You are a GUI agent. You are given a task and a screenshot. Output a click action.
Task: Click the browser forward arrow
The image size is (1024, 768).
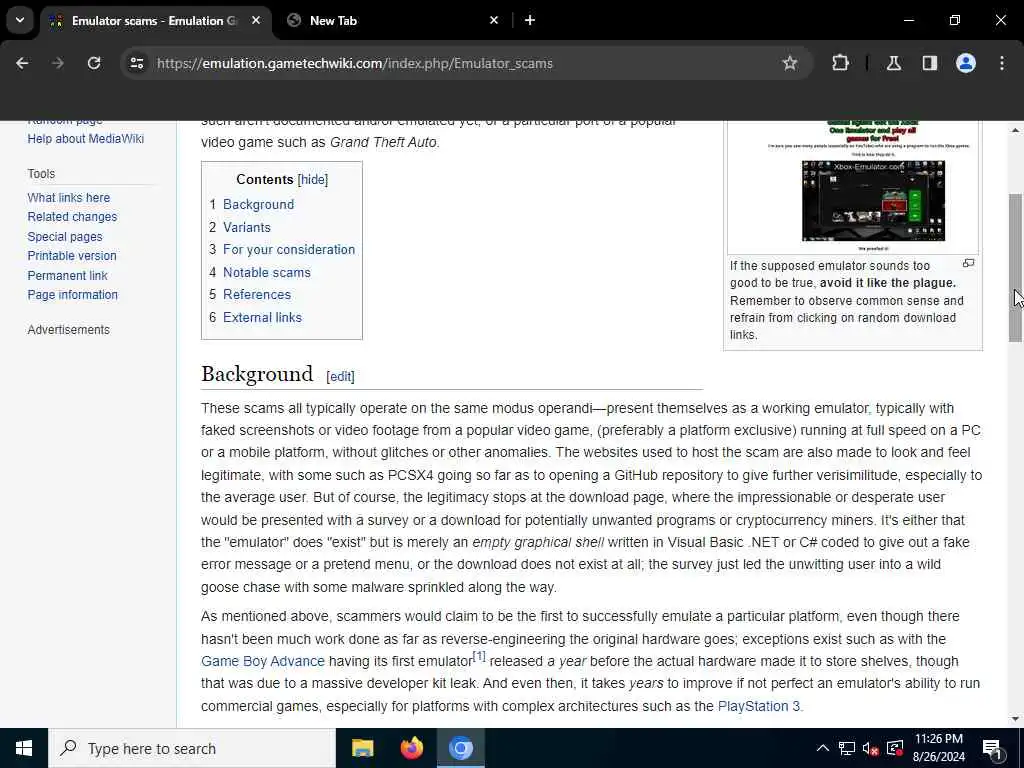[x=57, y=63]
